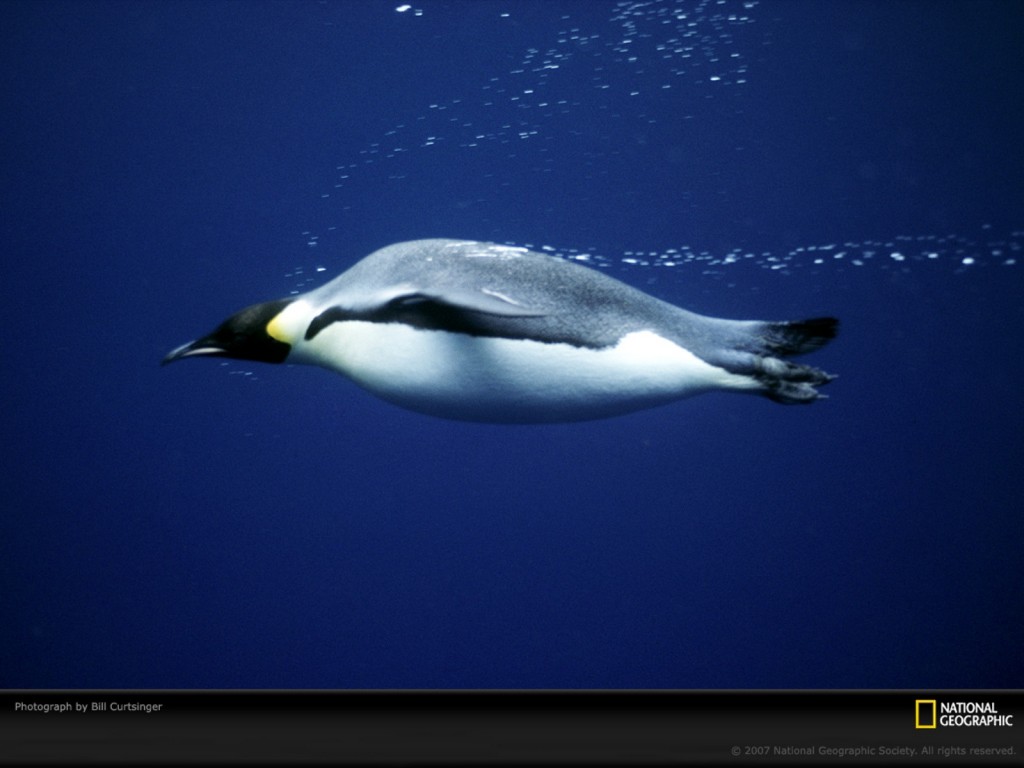Click the NATIONAL GEOGRAPHIC wordmark text
The width and height of the screenshot is (1024, 768).
[975, 714]
